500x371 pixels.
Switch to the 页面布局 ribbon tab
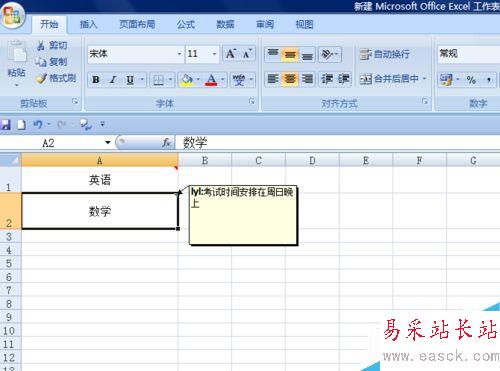[x=137, y=24]
